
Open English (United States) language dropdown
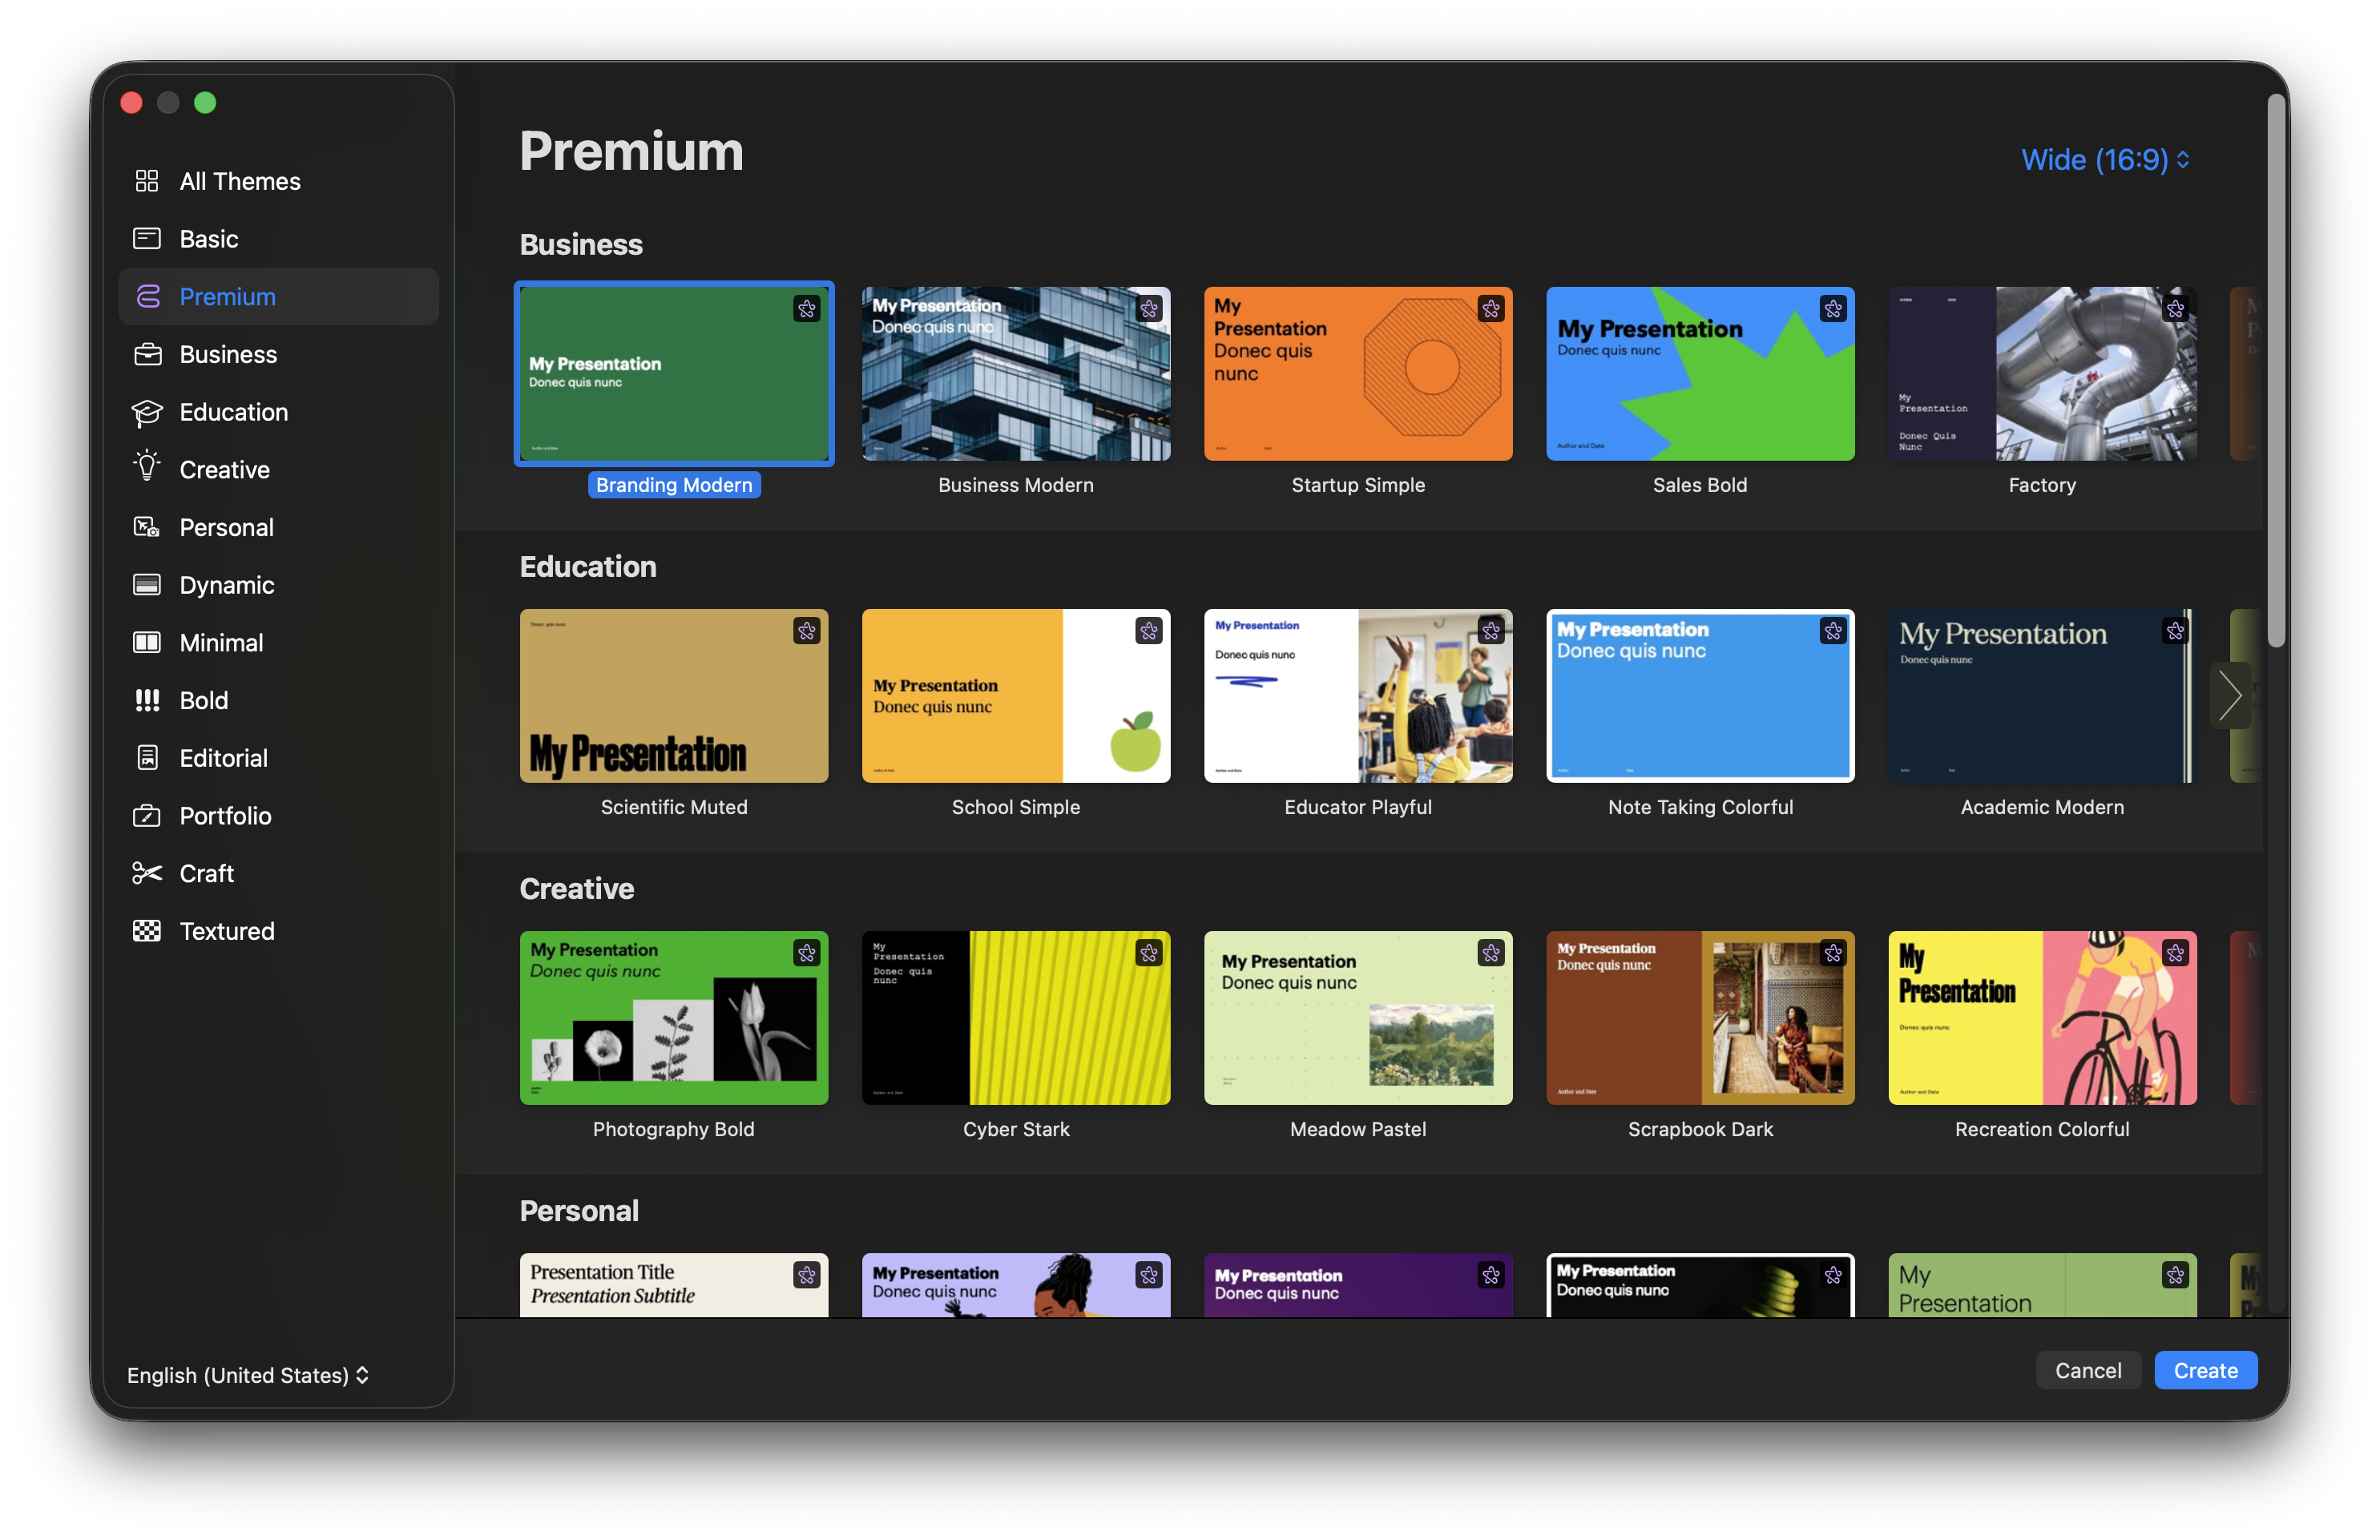[248, 1375]
